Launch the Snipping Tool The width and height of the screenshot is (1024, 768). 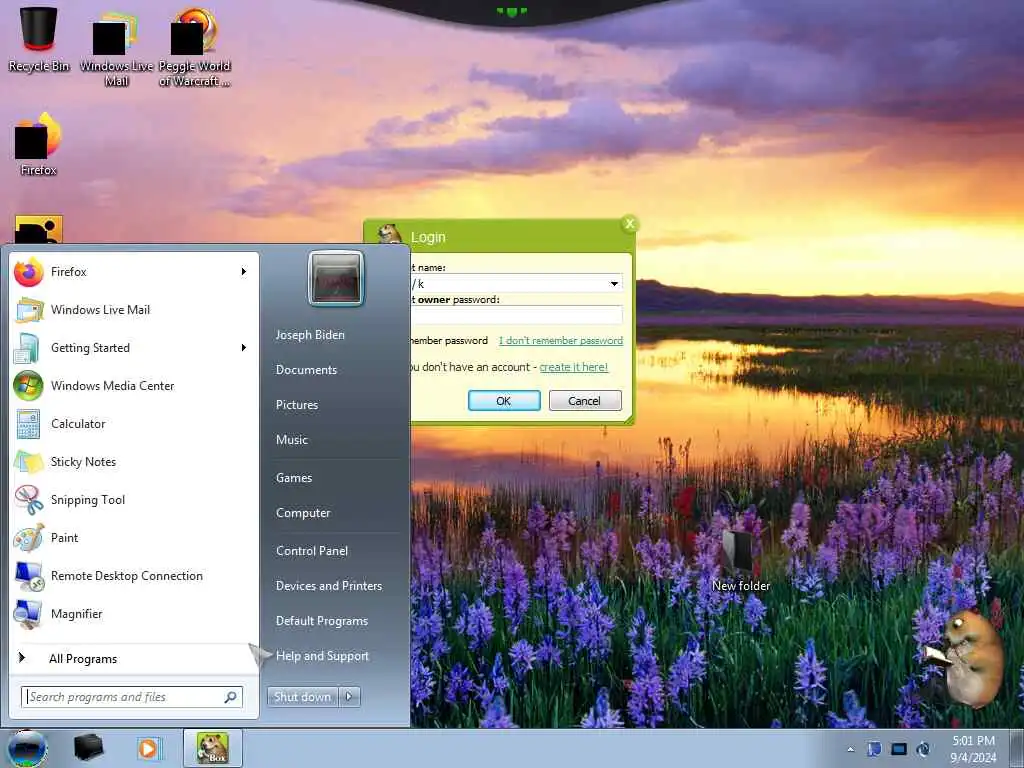[x=134, y=500]
